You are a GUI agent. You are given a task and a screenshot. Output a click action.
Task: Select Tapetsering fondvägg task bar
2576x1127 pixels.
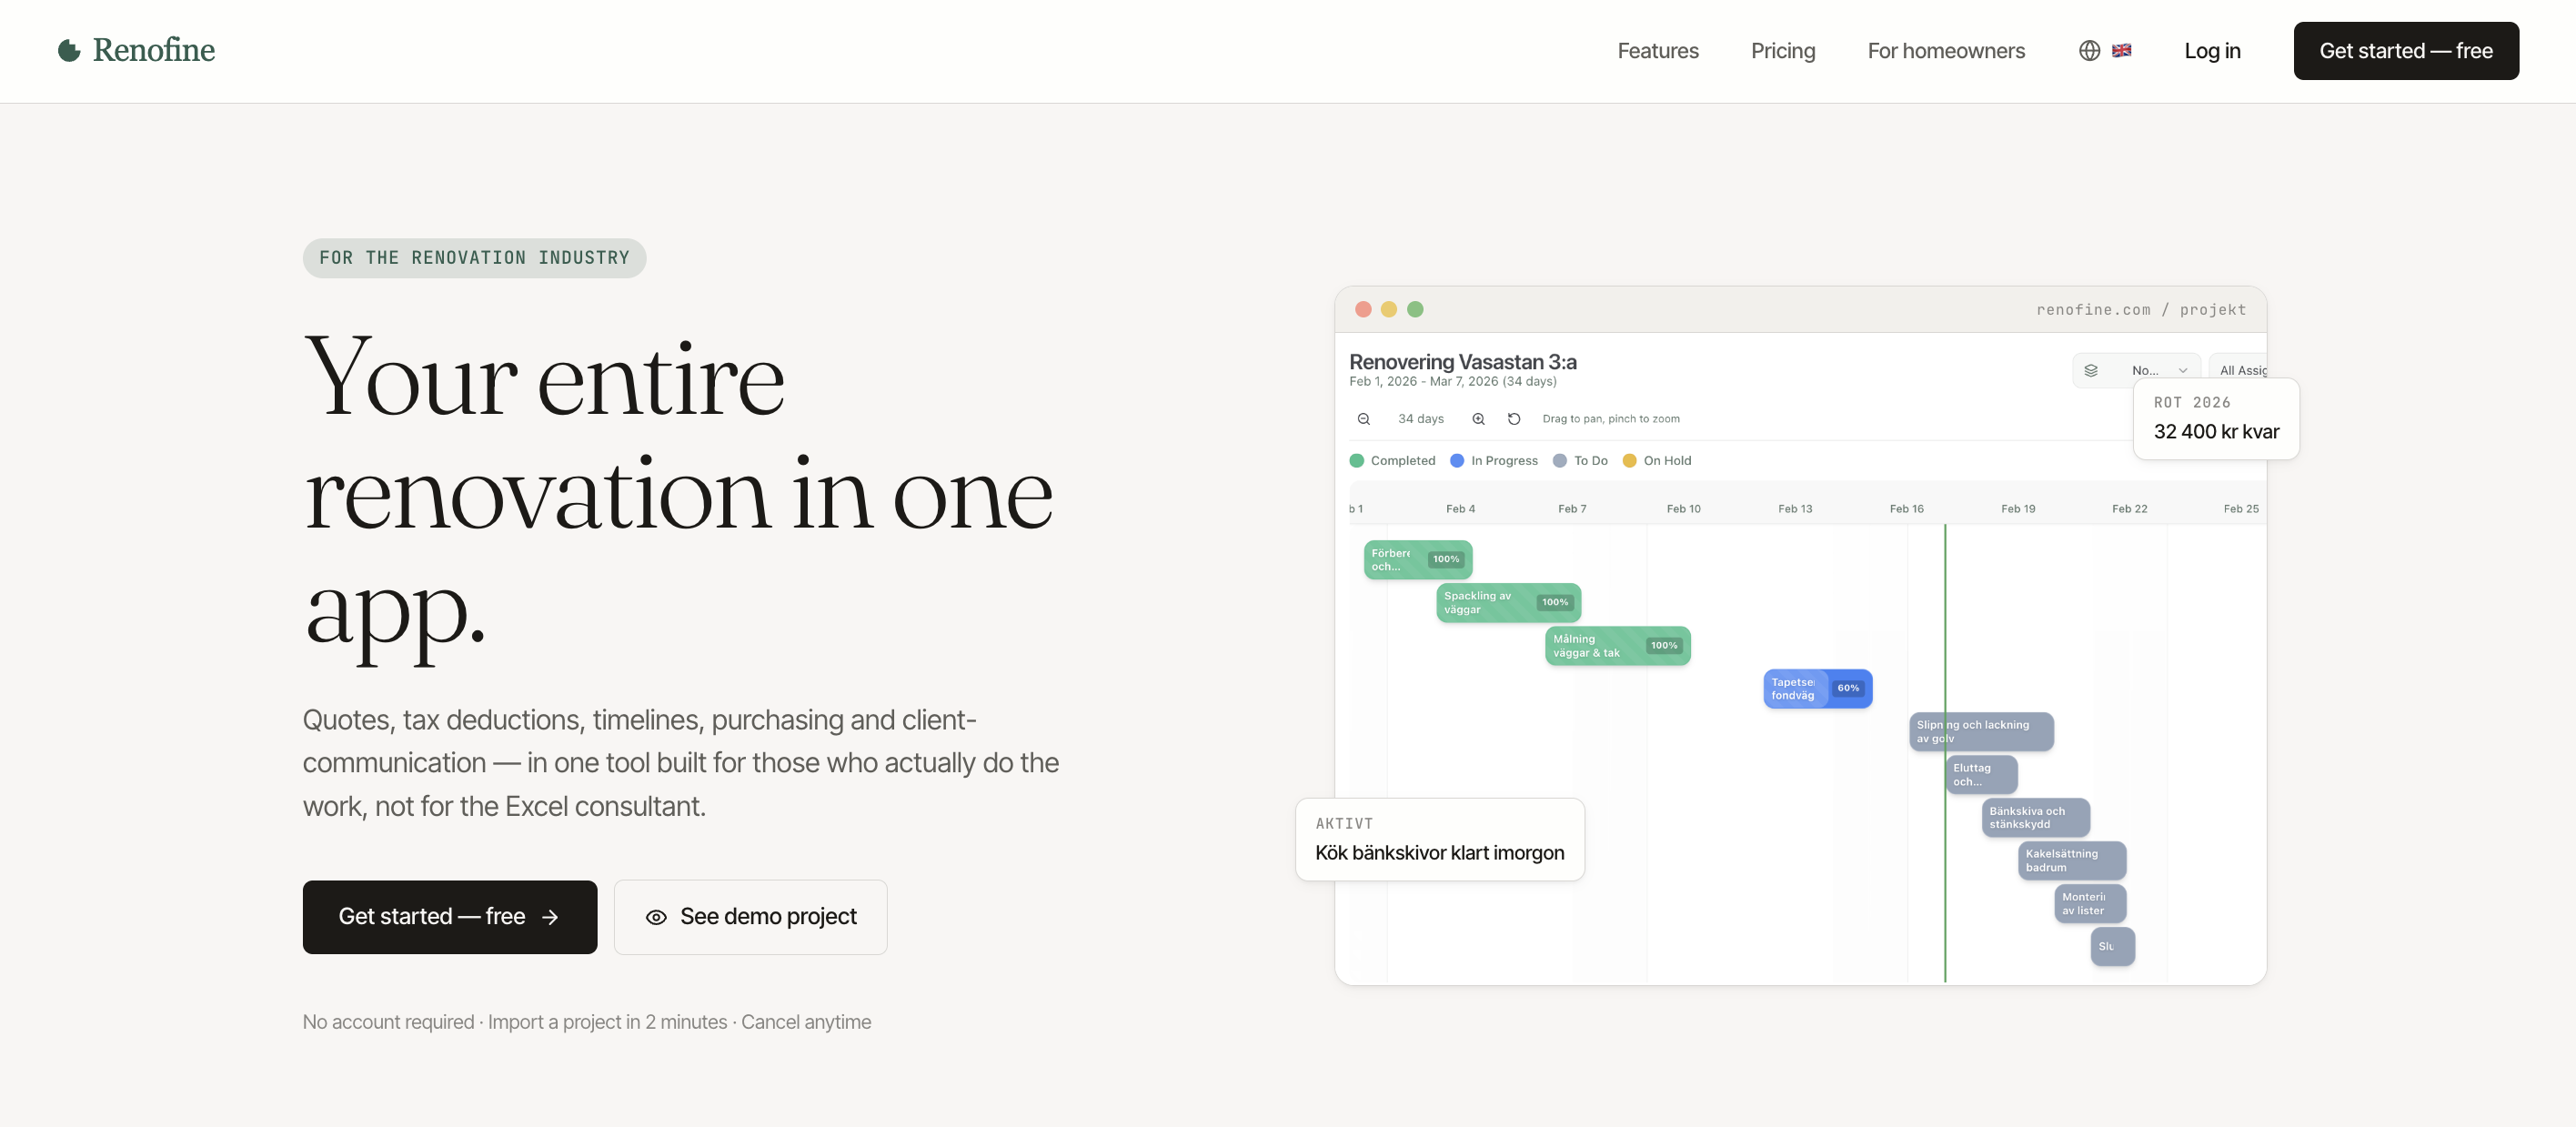tap(1817, 689)
